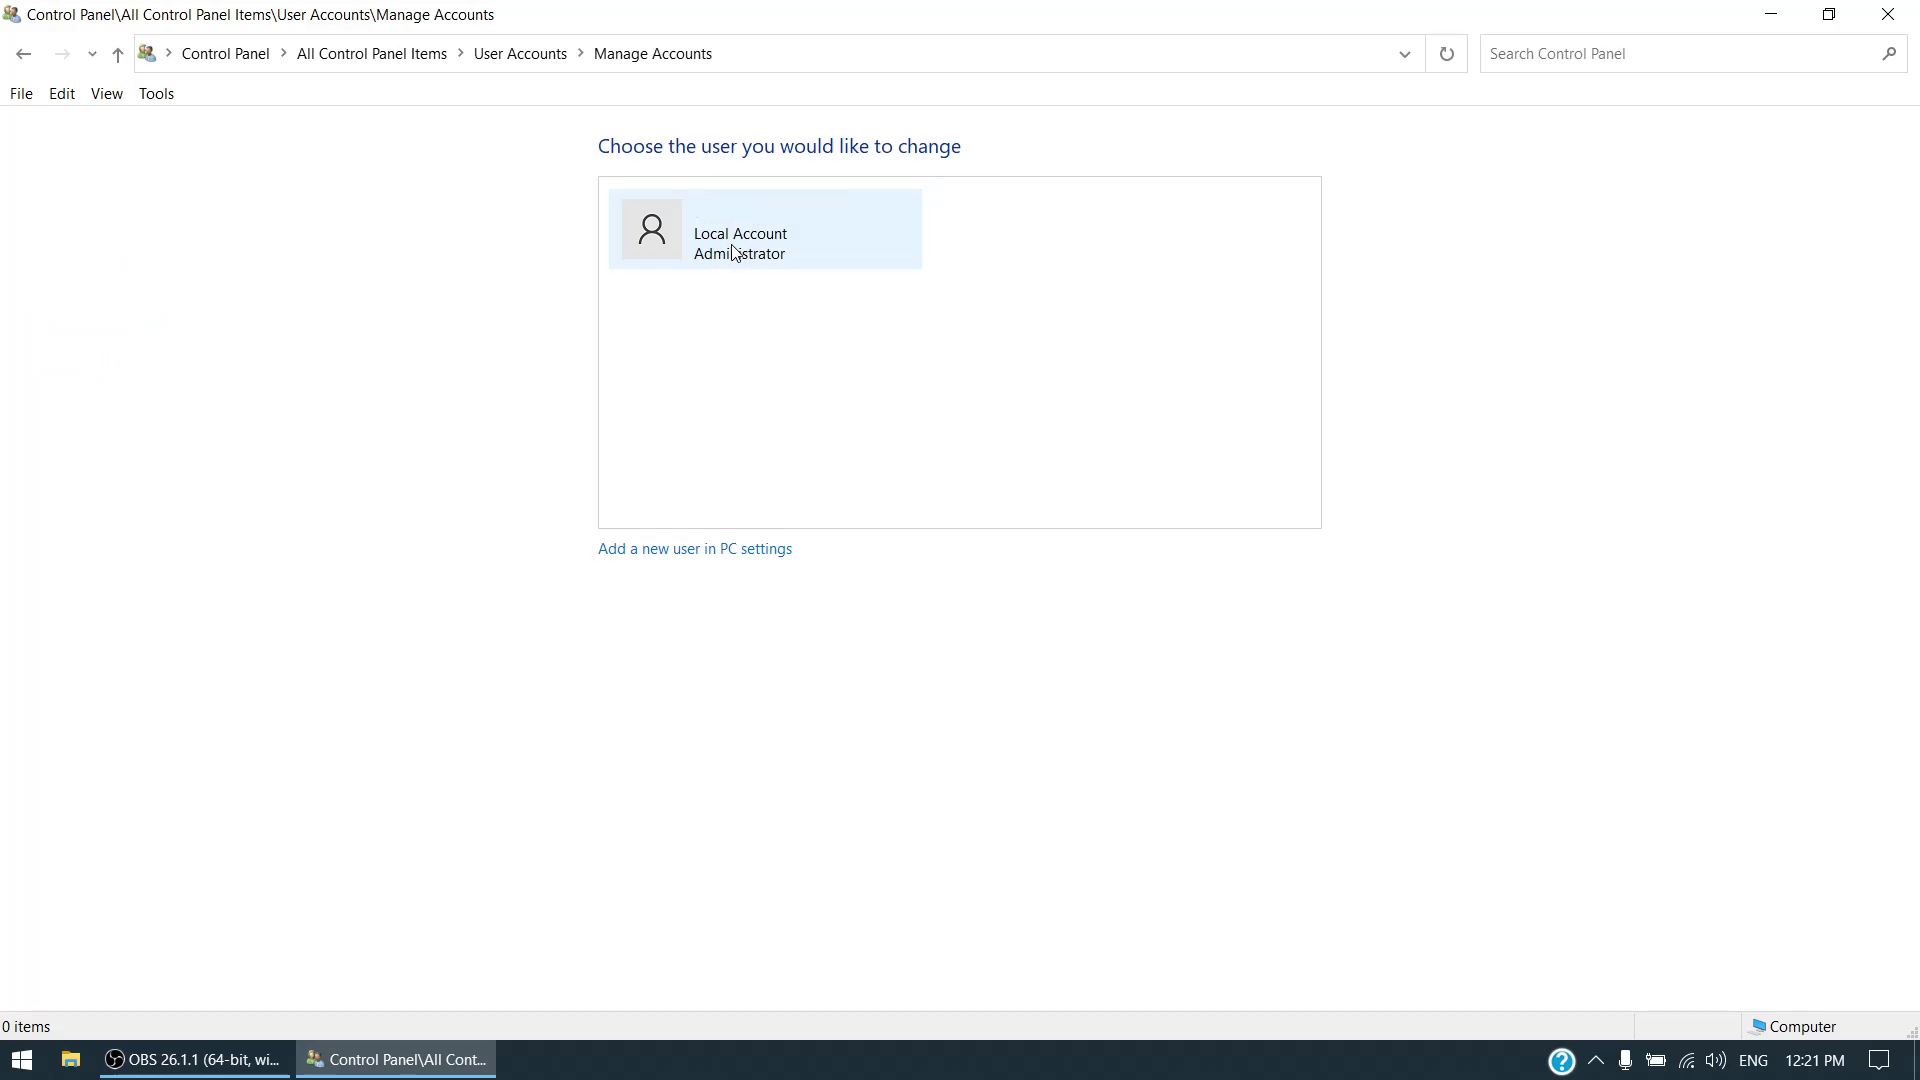Go to User Accounts in the breadcrumb
The height and width of the screenshot is (1080, 1920).
click(520, 54)
